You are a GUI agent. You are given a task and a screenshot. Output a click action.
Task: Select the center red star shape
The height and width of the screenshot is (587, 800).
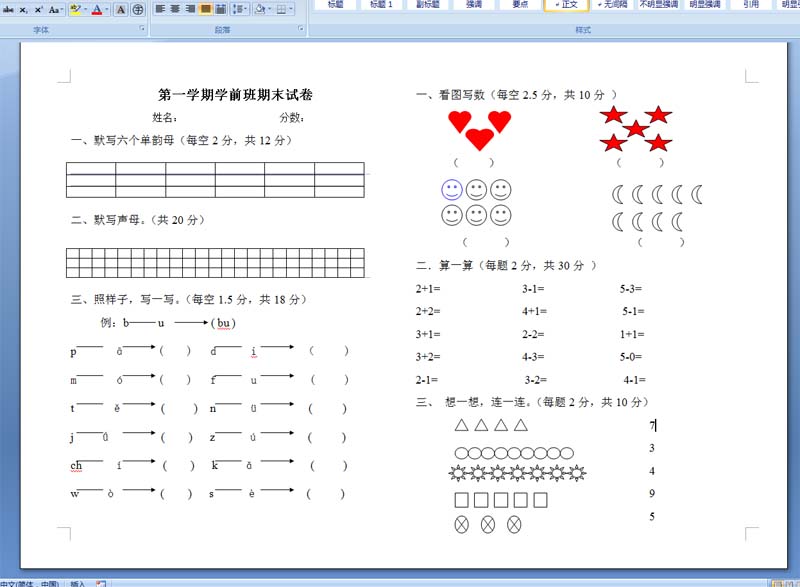(636, 129)
